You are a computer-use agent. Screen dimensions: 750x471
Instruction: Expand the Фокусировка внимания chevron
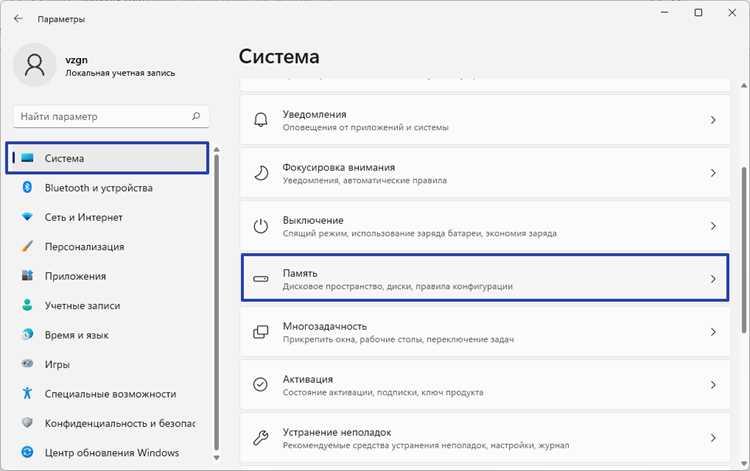coord(713,173)
